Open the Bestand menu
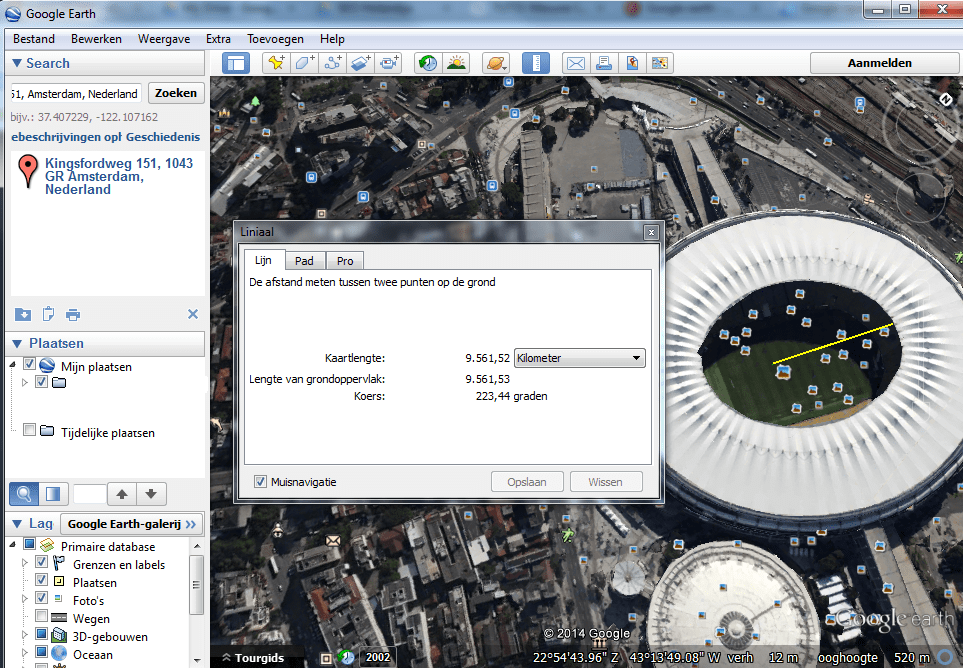963x668 pixels. pos(34,39)
